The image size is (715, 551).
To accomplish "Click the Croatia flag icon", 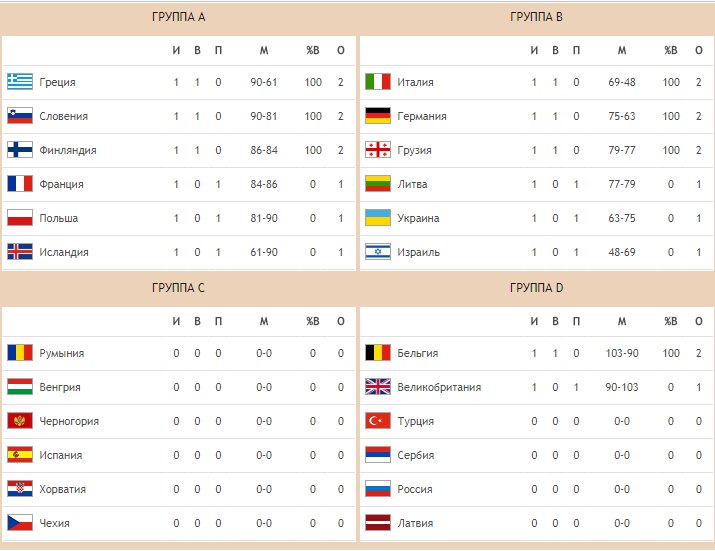I will 20,489.
